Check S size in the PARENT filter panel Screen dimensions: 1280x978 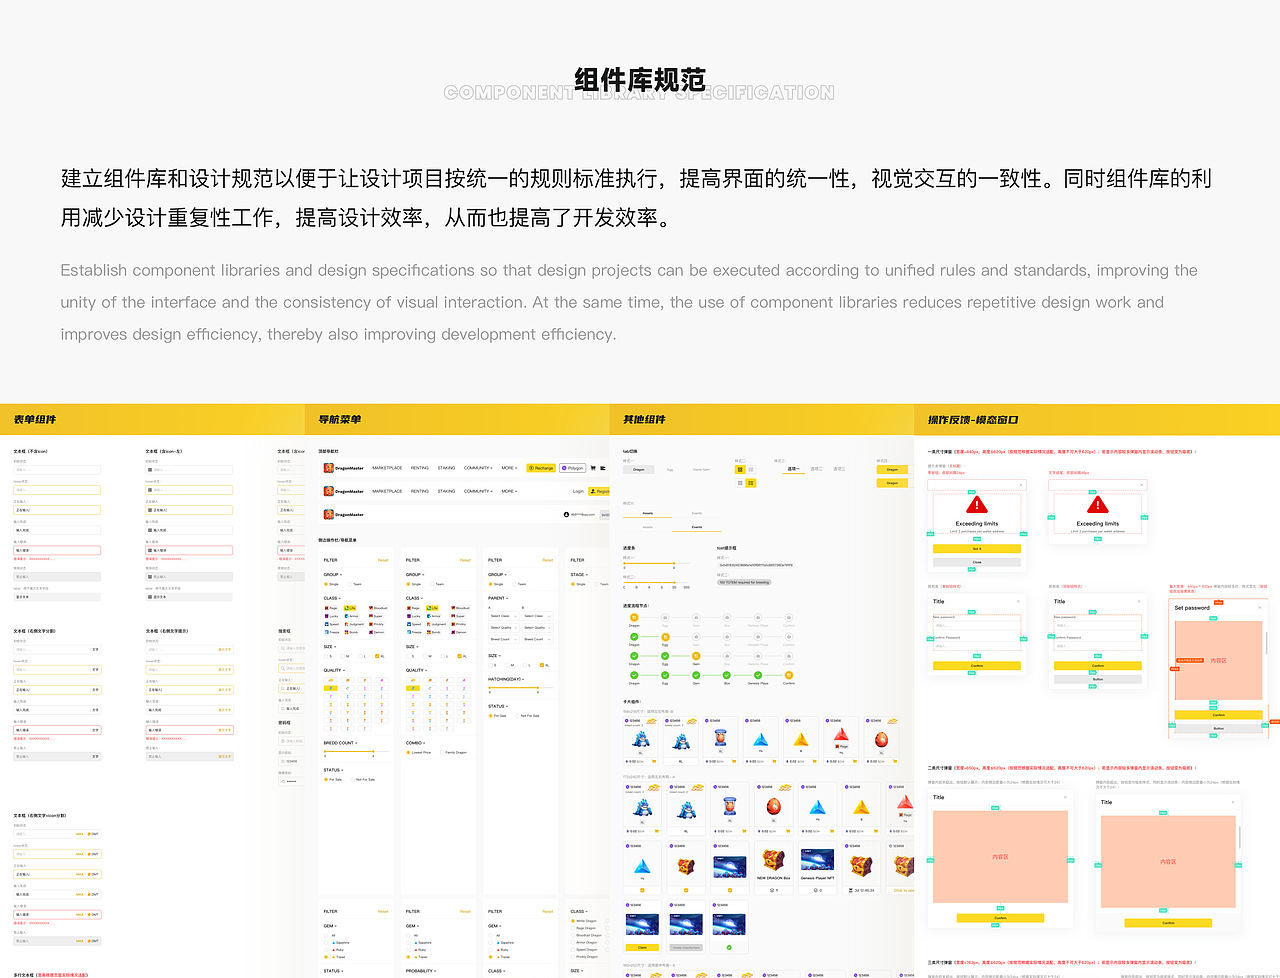[490, 665]
